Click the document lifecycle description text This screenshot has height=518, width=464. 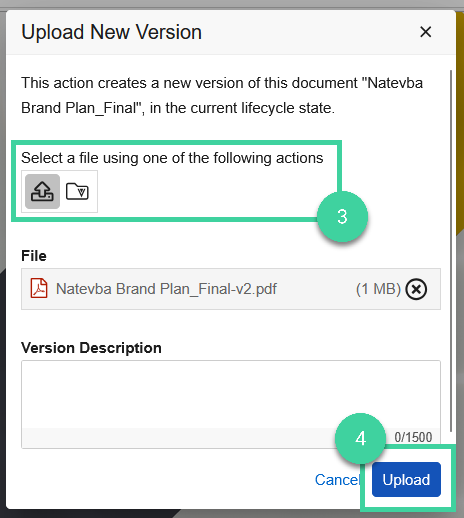tap(222, 96)
